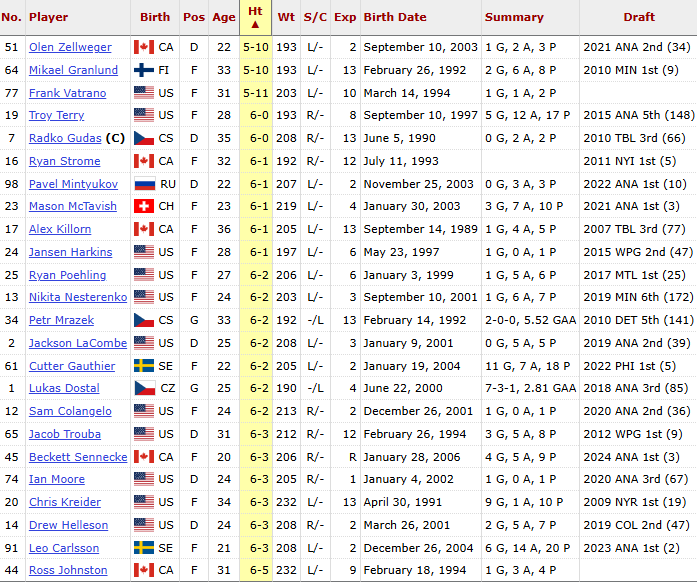
Task: Click US flag in Troy Terry row
Action: (x=144, y=115)
